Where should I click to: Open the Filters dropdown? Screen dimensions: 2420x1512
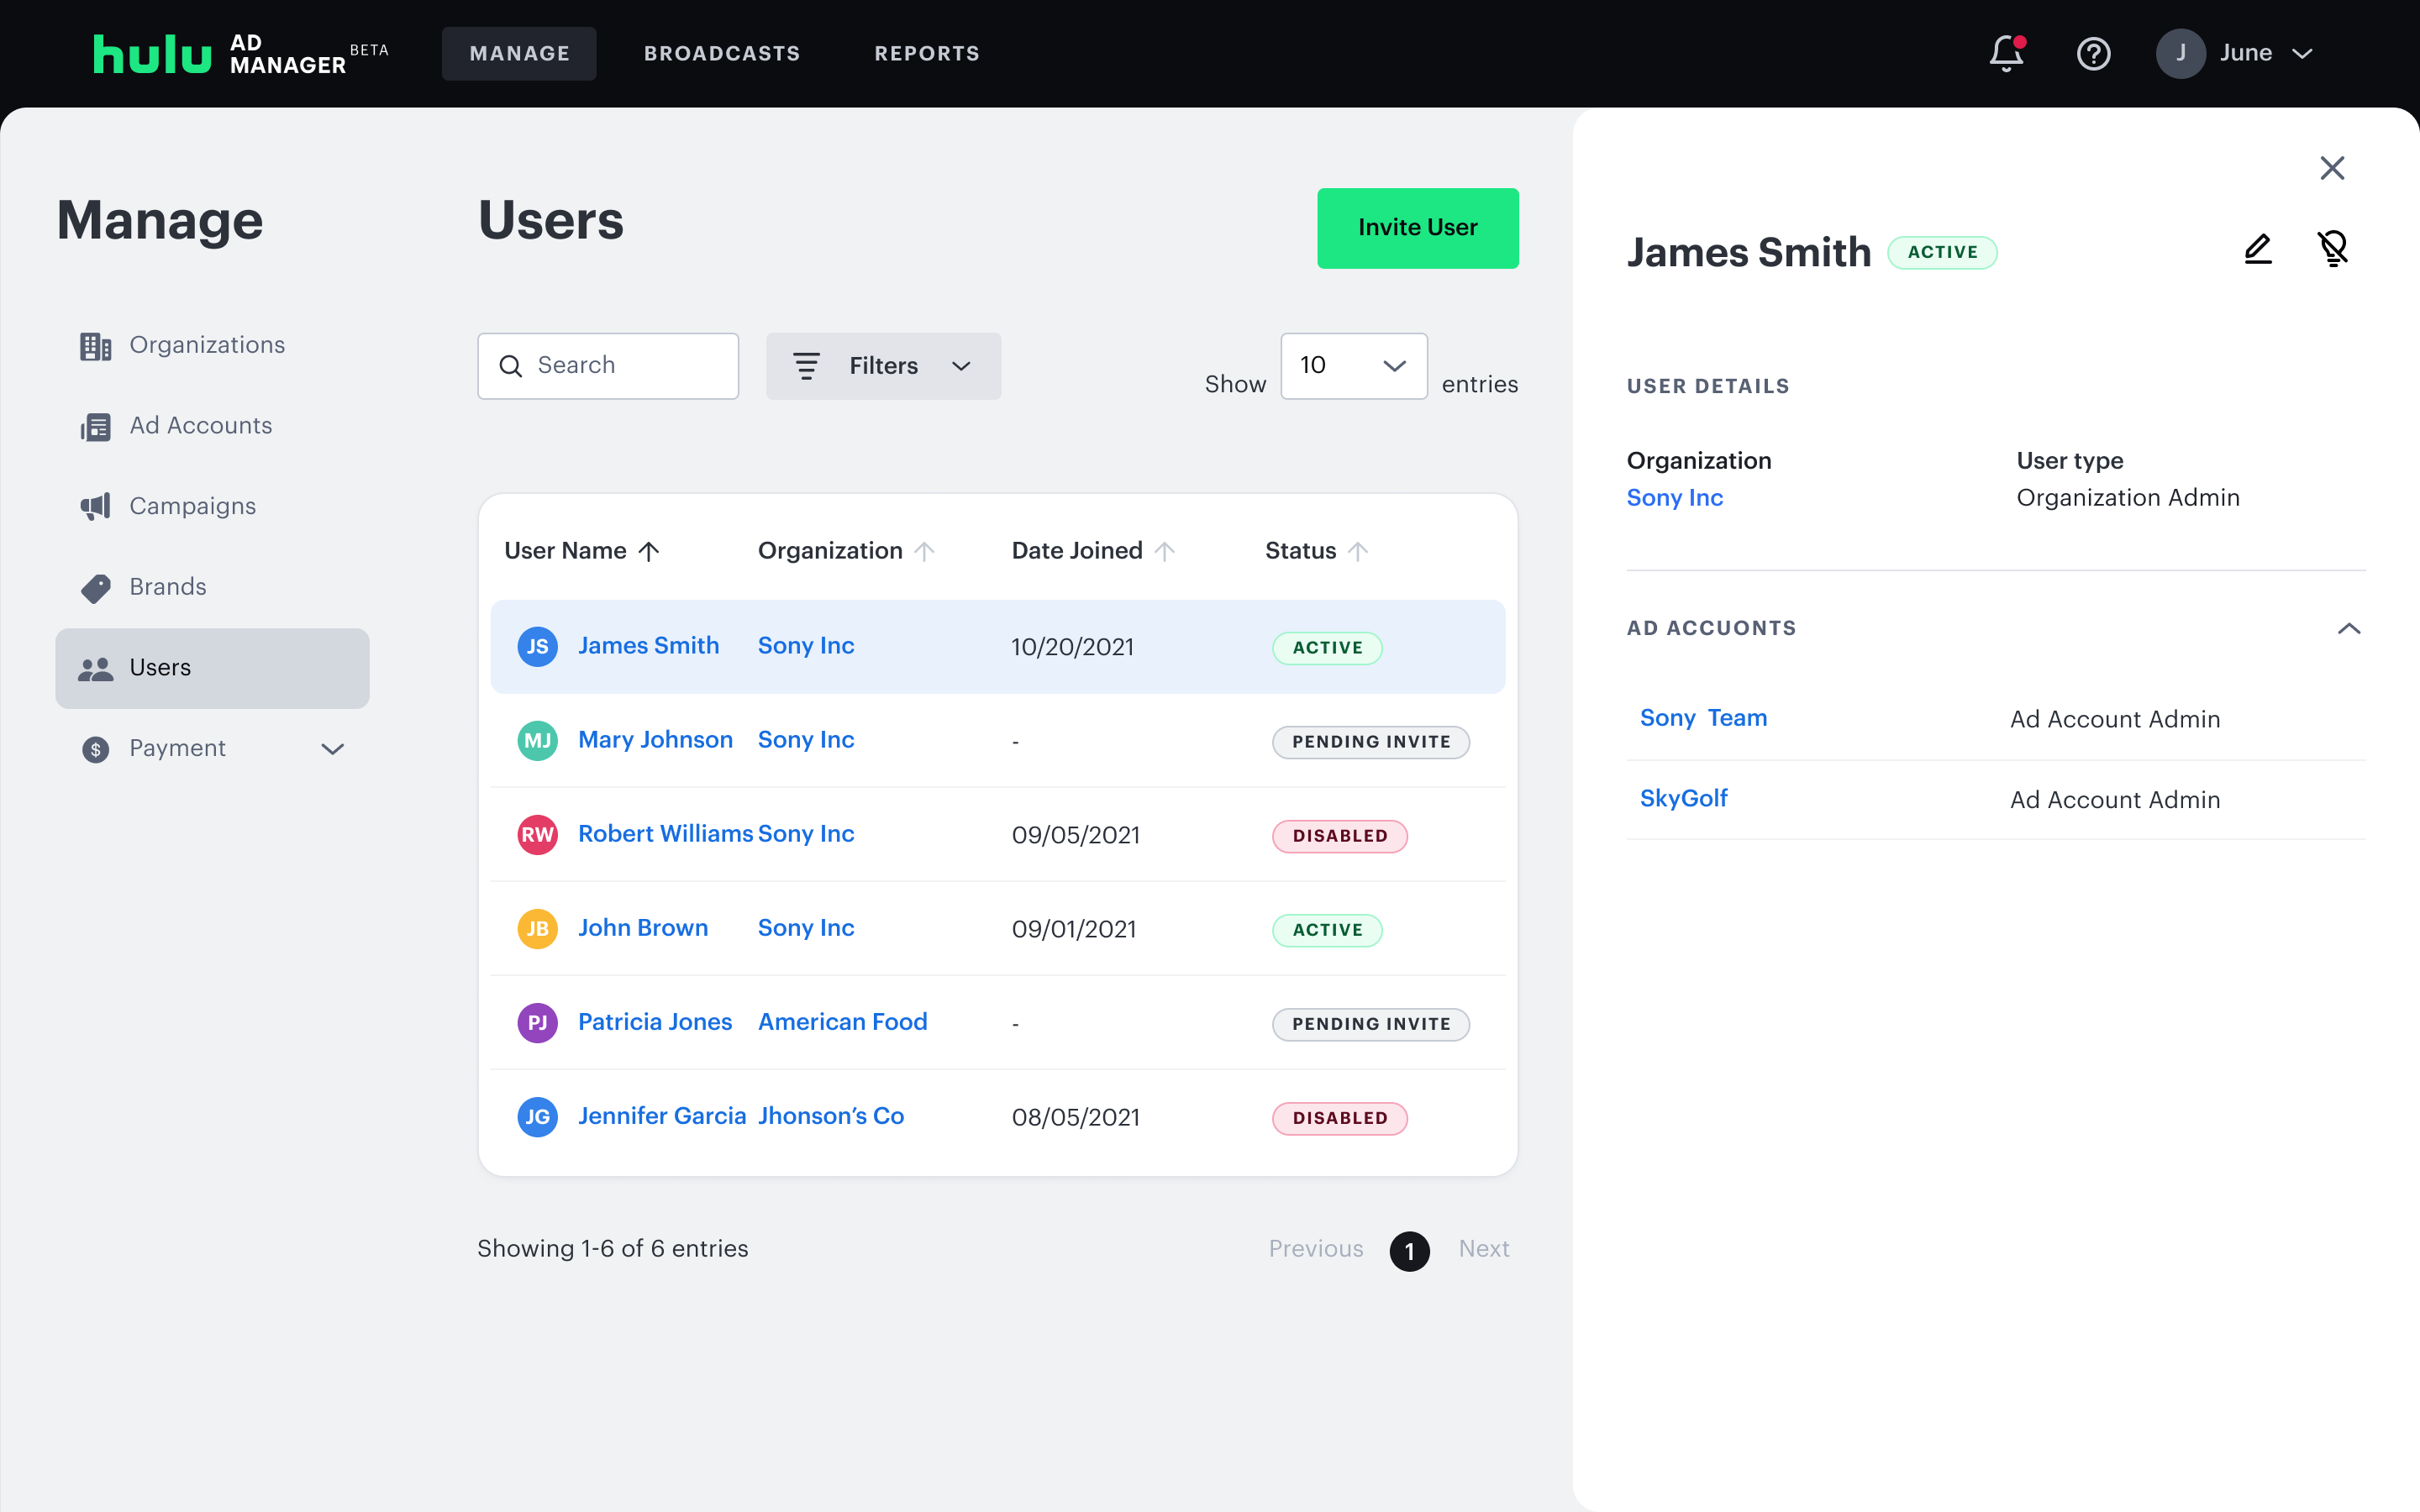pos(883,366)
